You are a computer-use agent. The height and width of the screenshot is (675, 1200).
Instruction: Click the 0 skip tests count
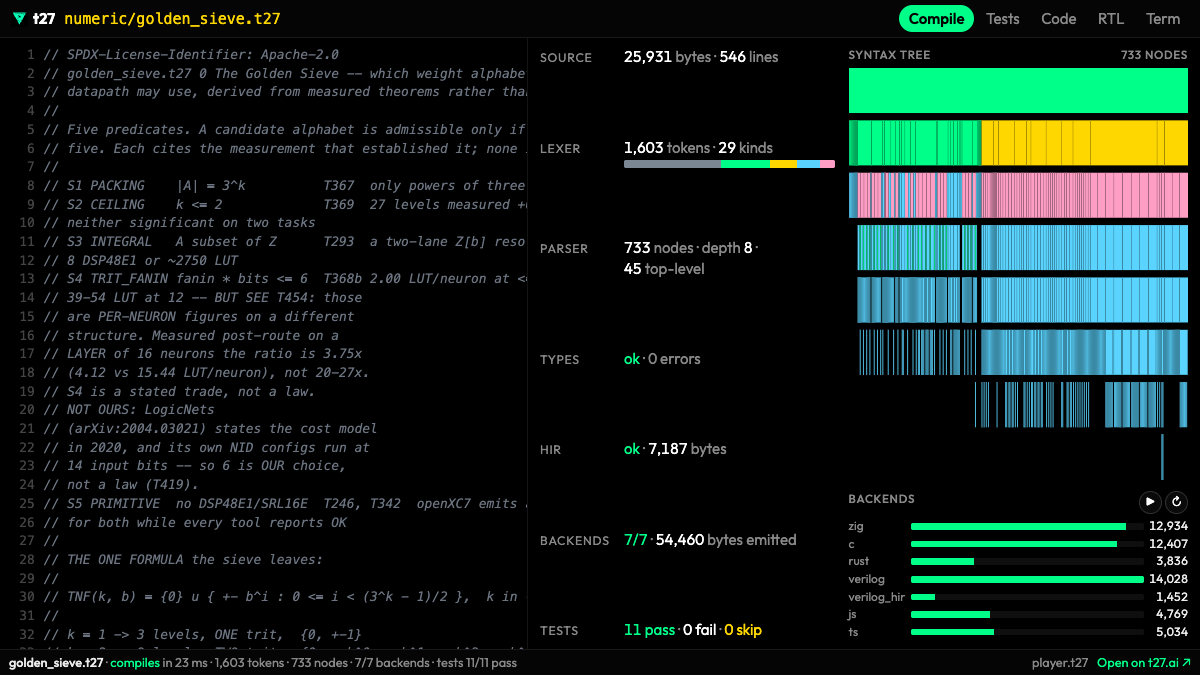[x=743, y=630]
